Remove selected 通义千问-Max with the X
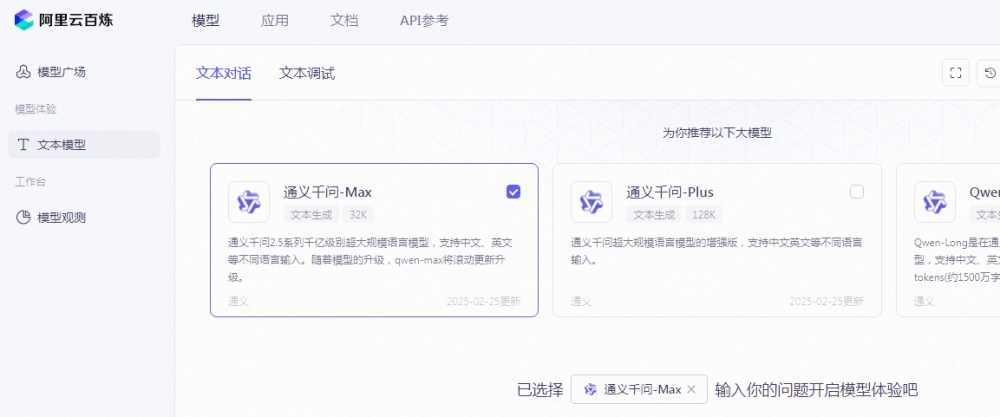 pos(691,390)
